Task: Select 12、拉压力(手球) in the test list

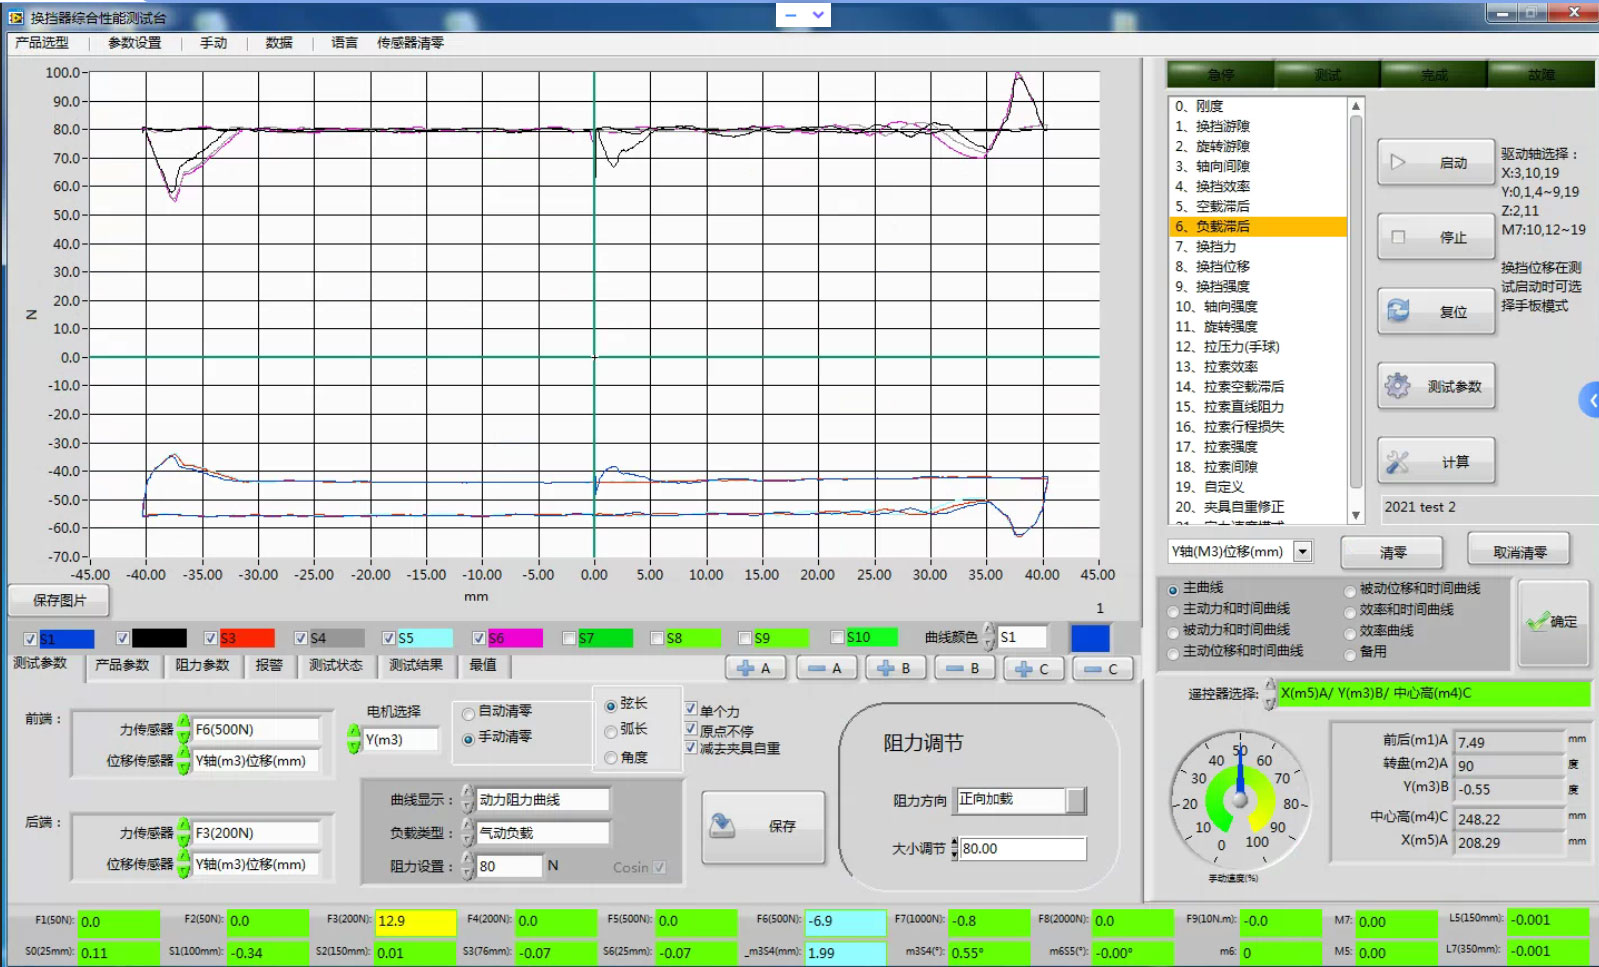Action: point(1259,346)
